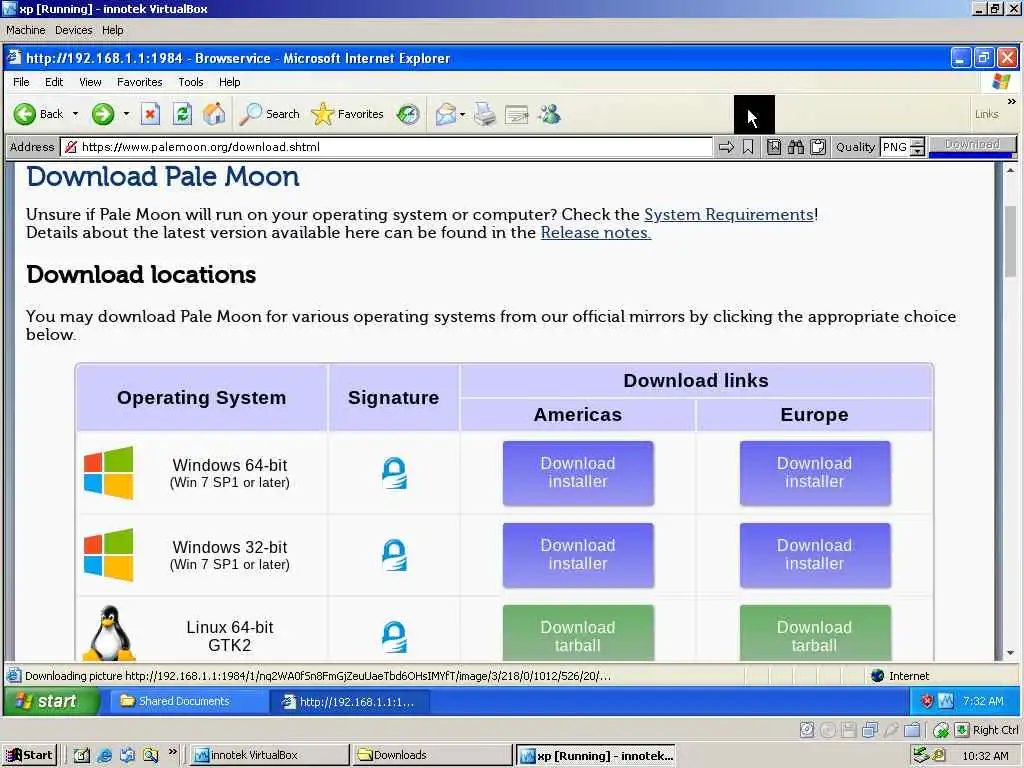Image resolution: width=1024 pixels, height=768 pixels.
Task: Open the System Requirements link
Action: [729, 215]
